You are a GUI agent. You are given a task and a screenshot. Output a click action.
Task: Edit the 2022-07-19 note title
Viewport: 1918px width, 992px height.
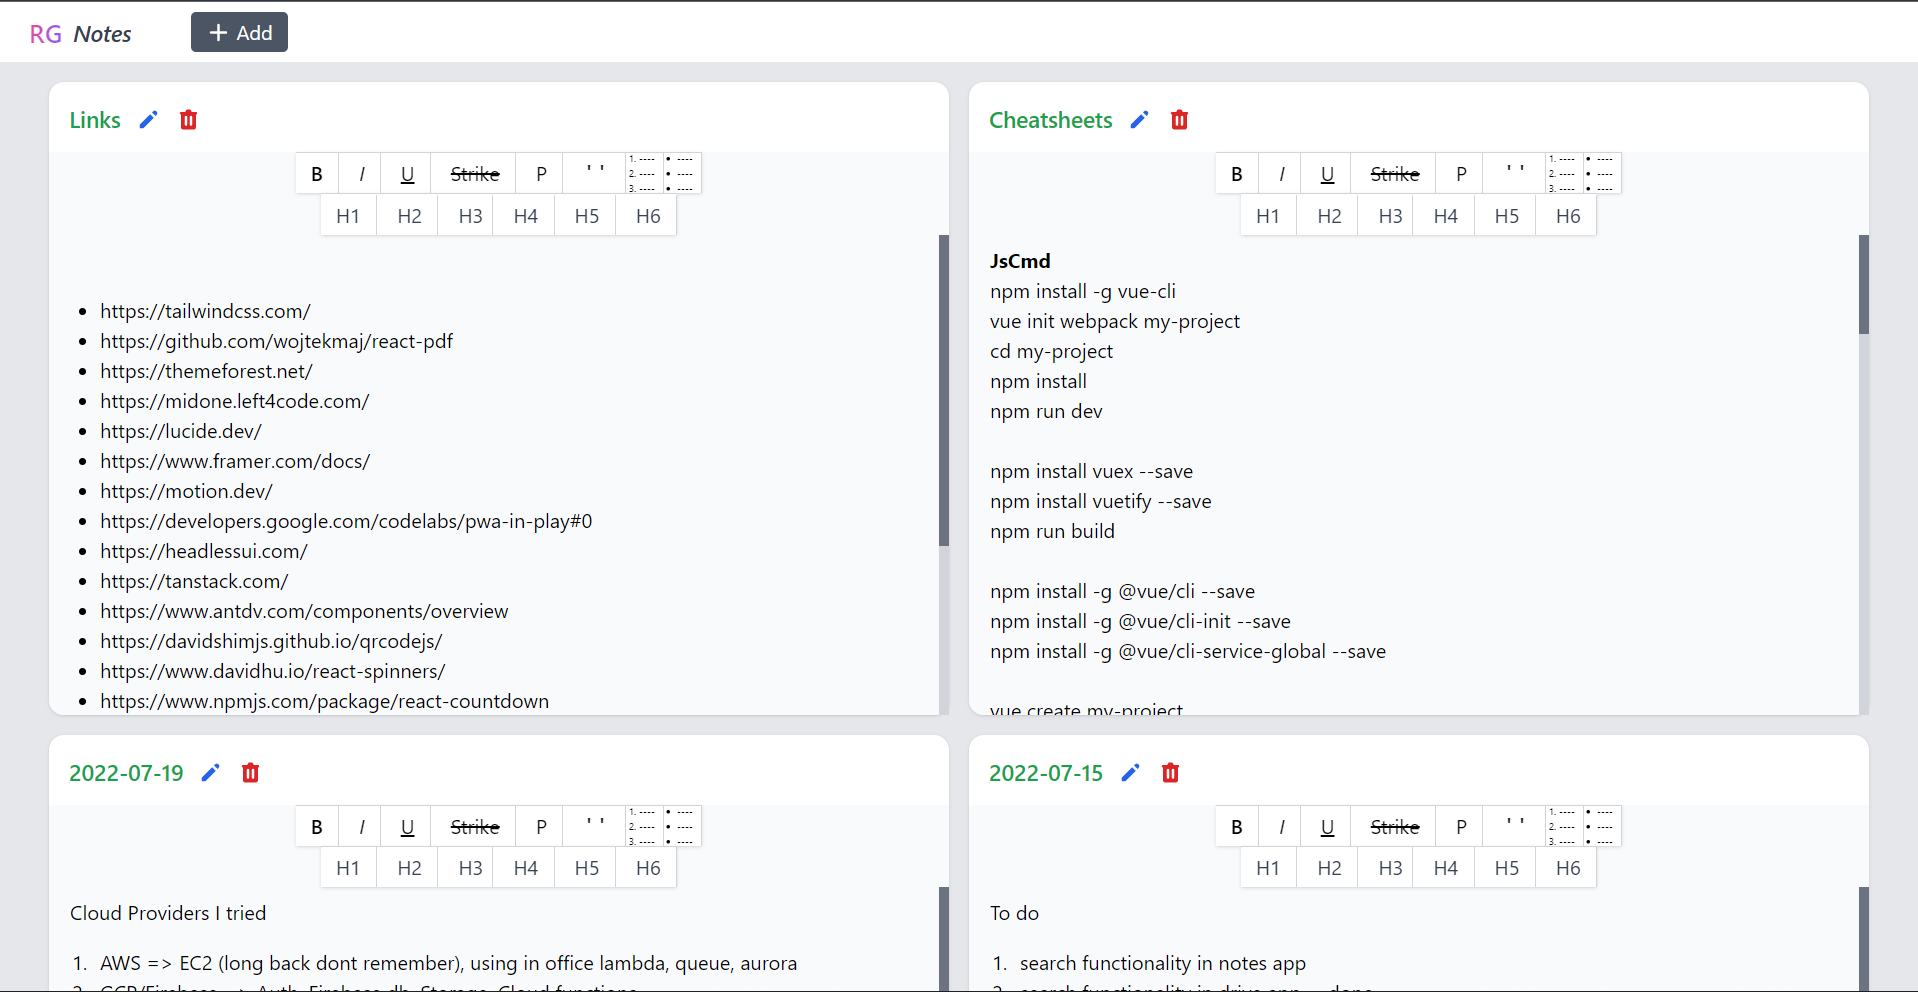[210, 773]
